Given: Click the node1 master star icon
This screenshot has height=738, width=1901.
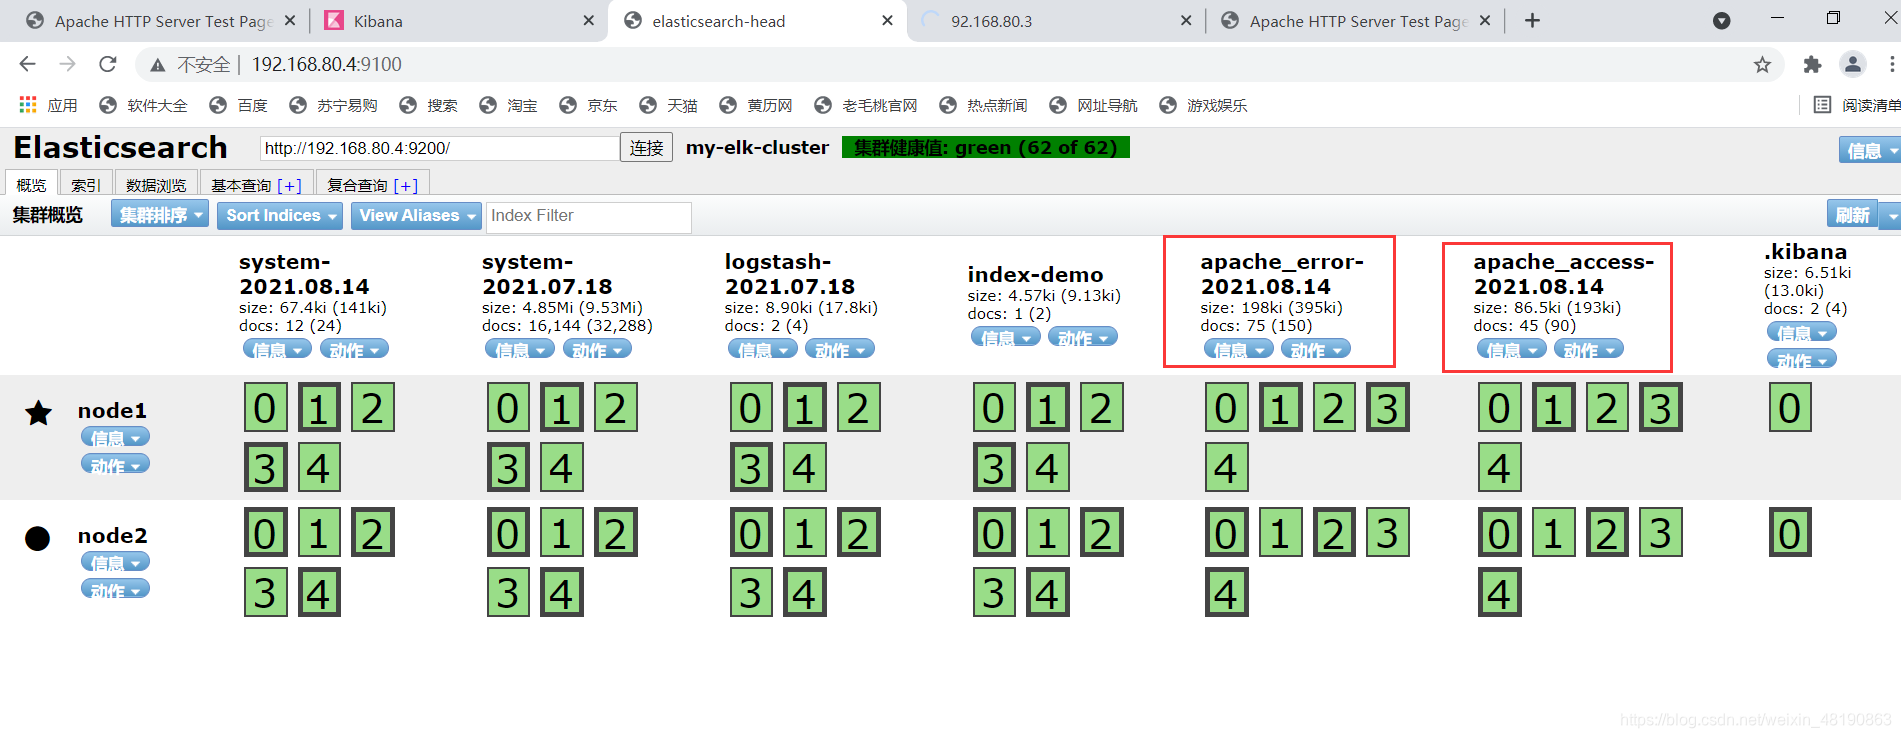Looking at the screenshot, I should [38, 412].
